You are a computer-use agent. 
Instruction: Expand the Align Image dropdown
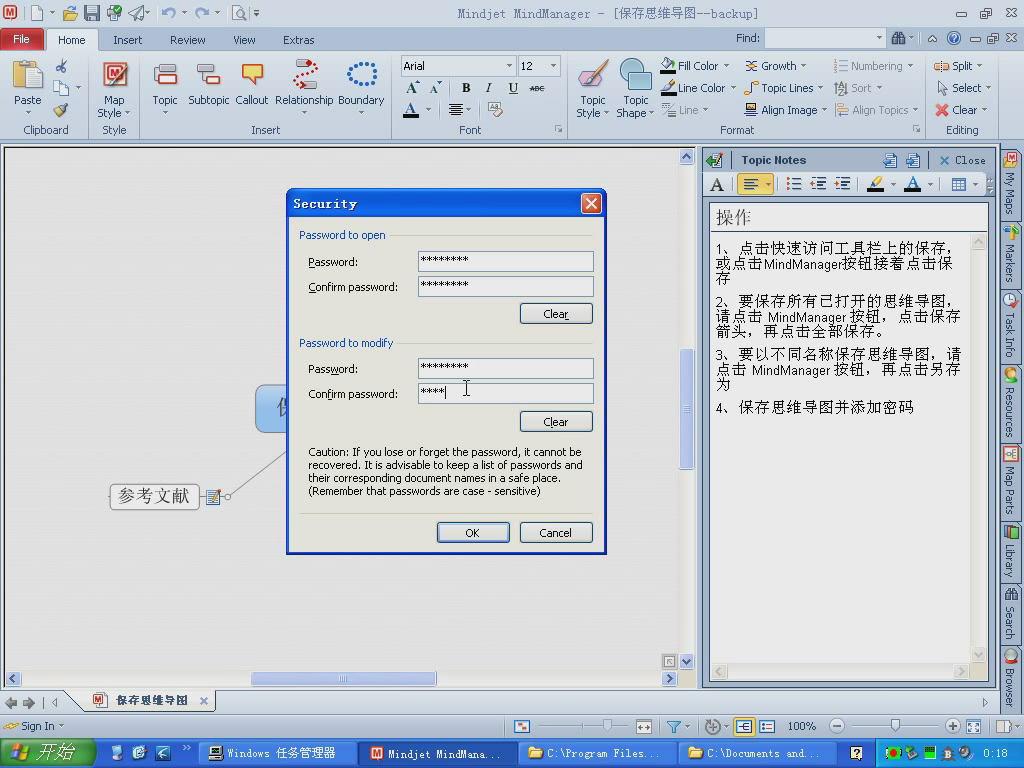[824, 110]
